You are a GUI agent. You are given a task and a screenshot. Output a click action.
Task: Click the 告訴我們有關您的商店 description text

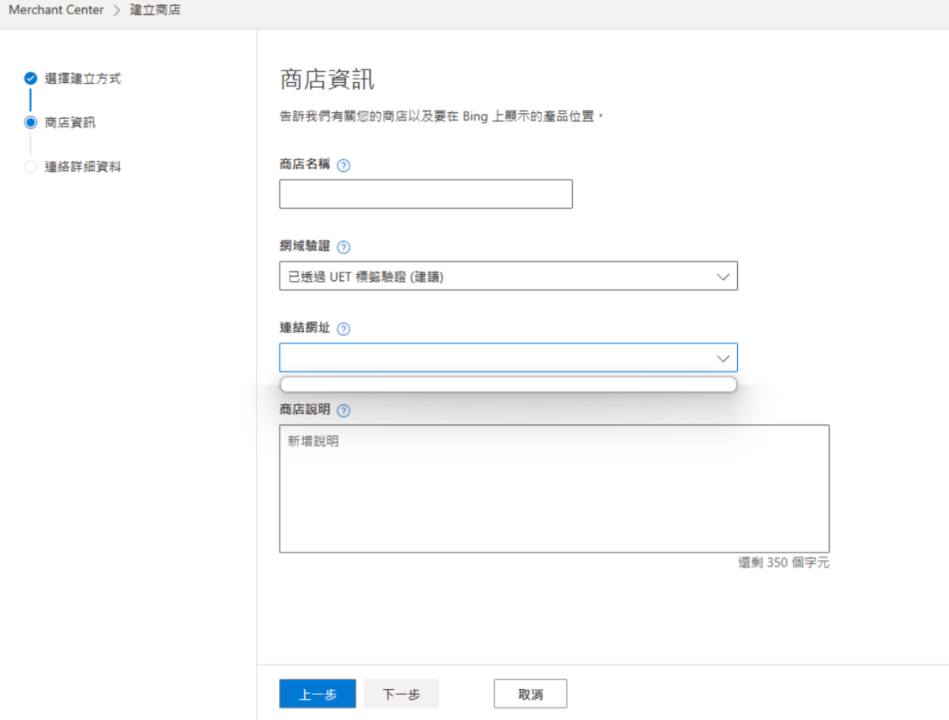tap(441, 116)
